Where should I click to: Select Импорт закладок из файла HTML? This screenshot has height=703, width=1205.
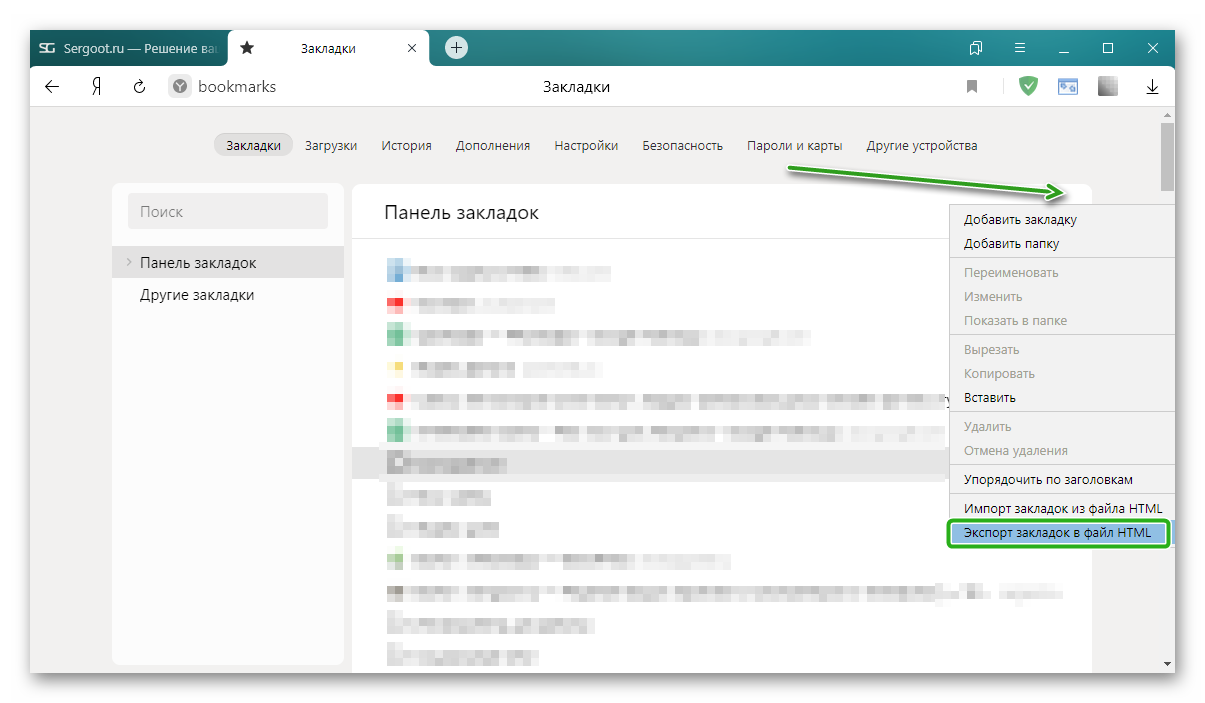[1062, 508]
